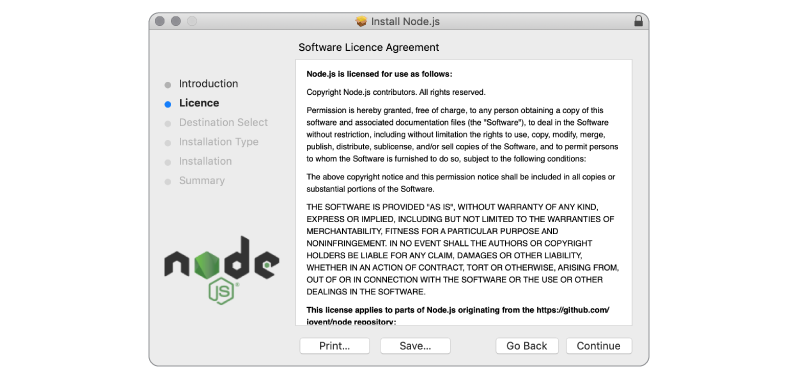797x378 pixels.
Task: Select the Destination Select step
Action: pos(223,122)
